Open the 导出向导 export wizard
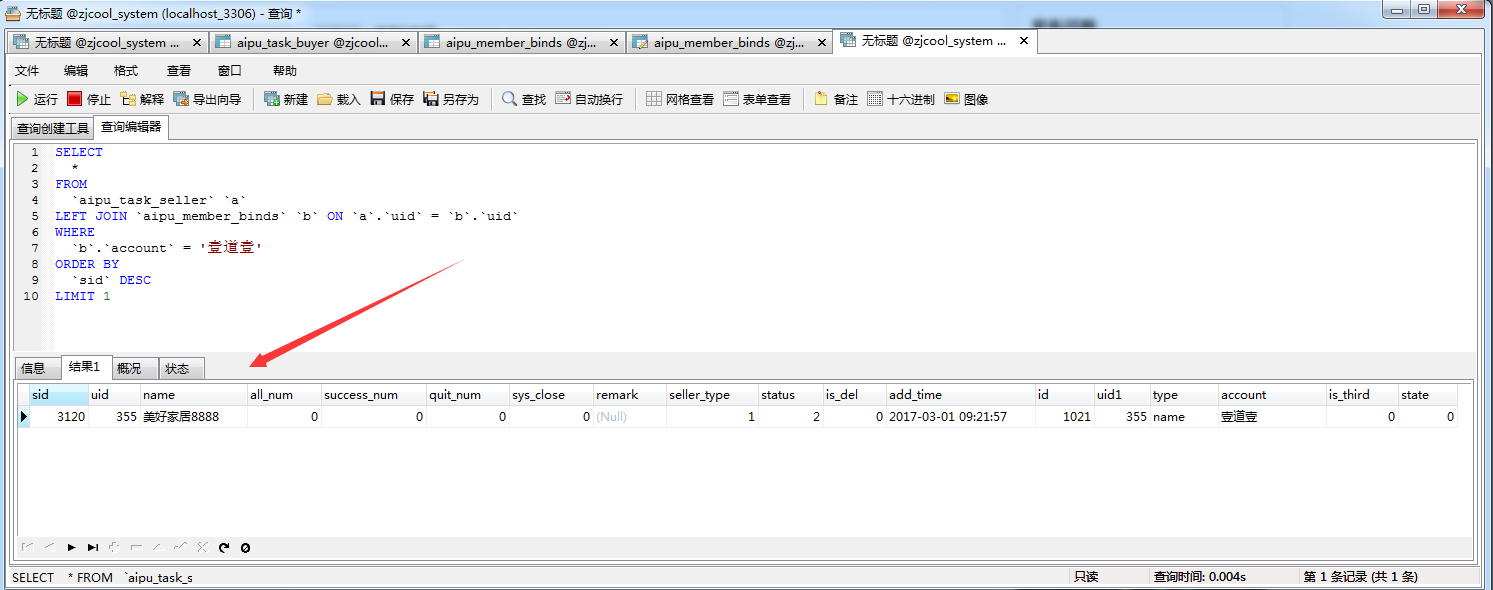The width and height of the screenshot is (1493, 590). [207, 99]
